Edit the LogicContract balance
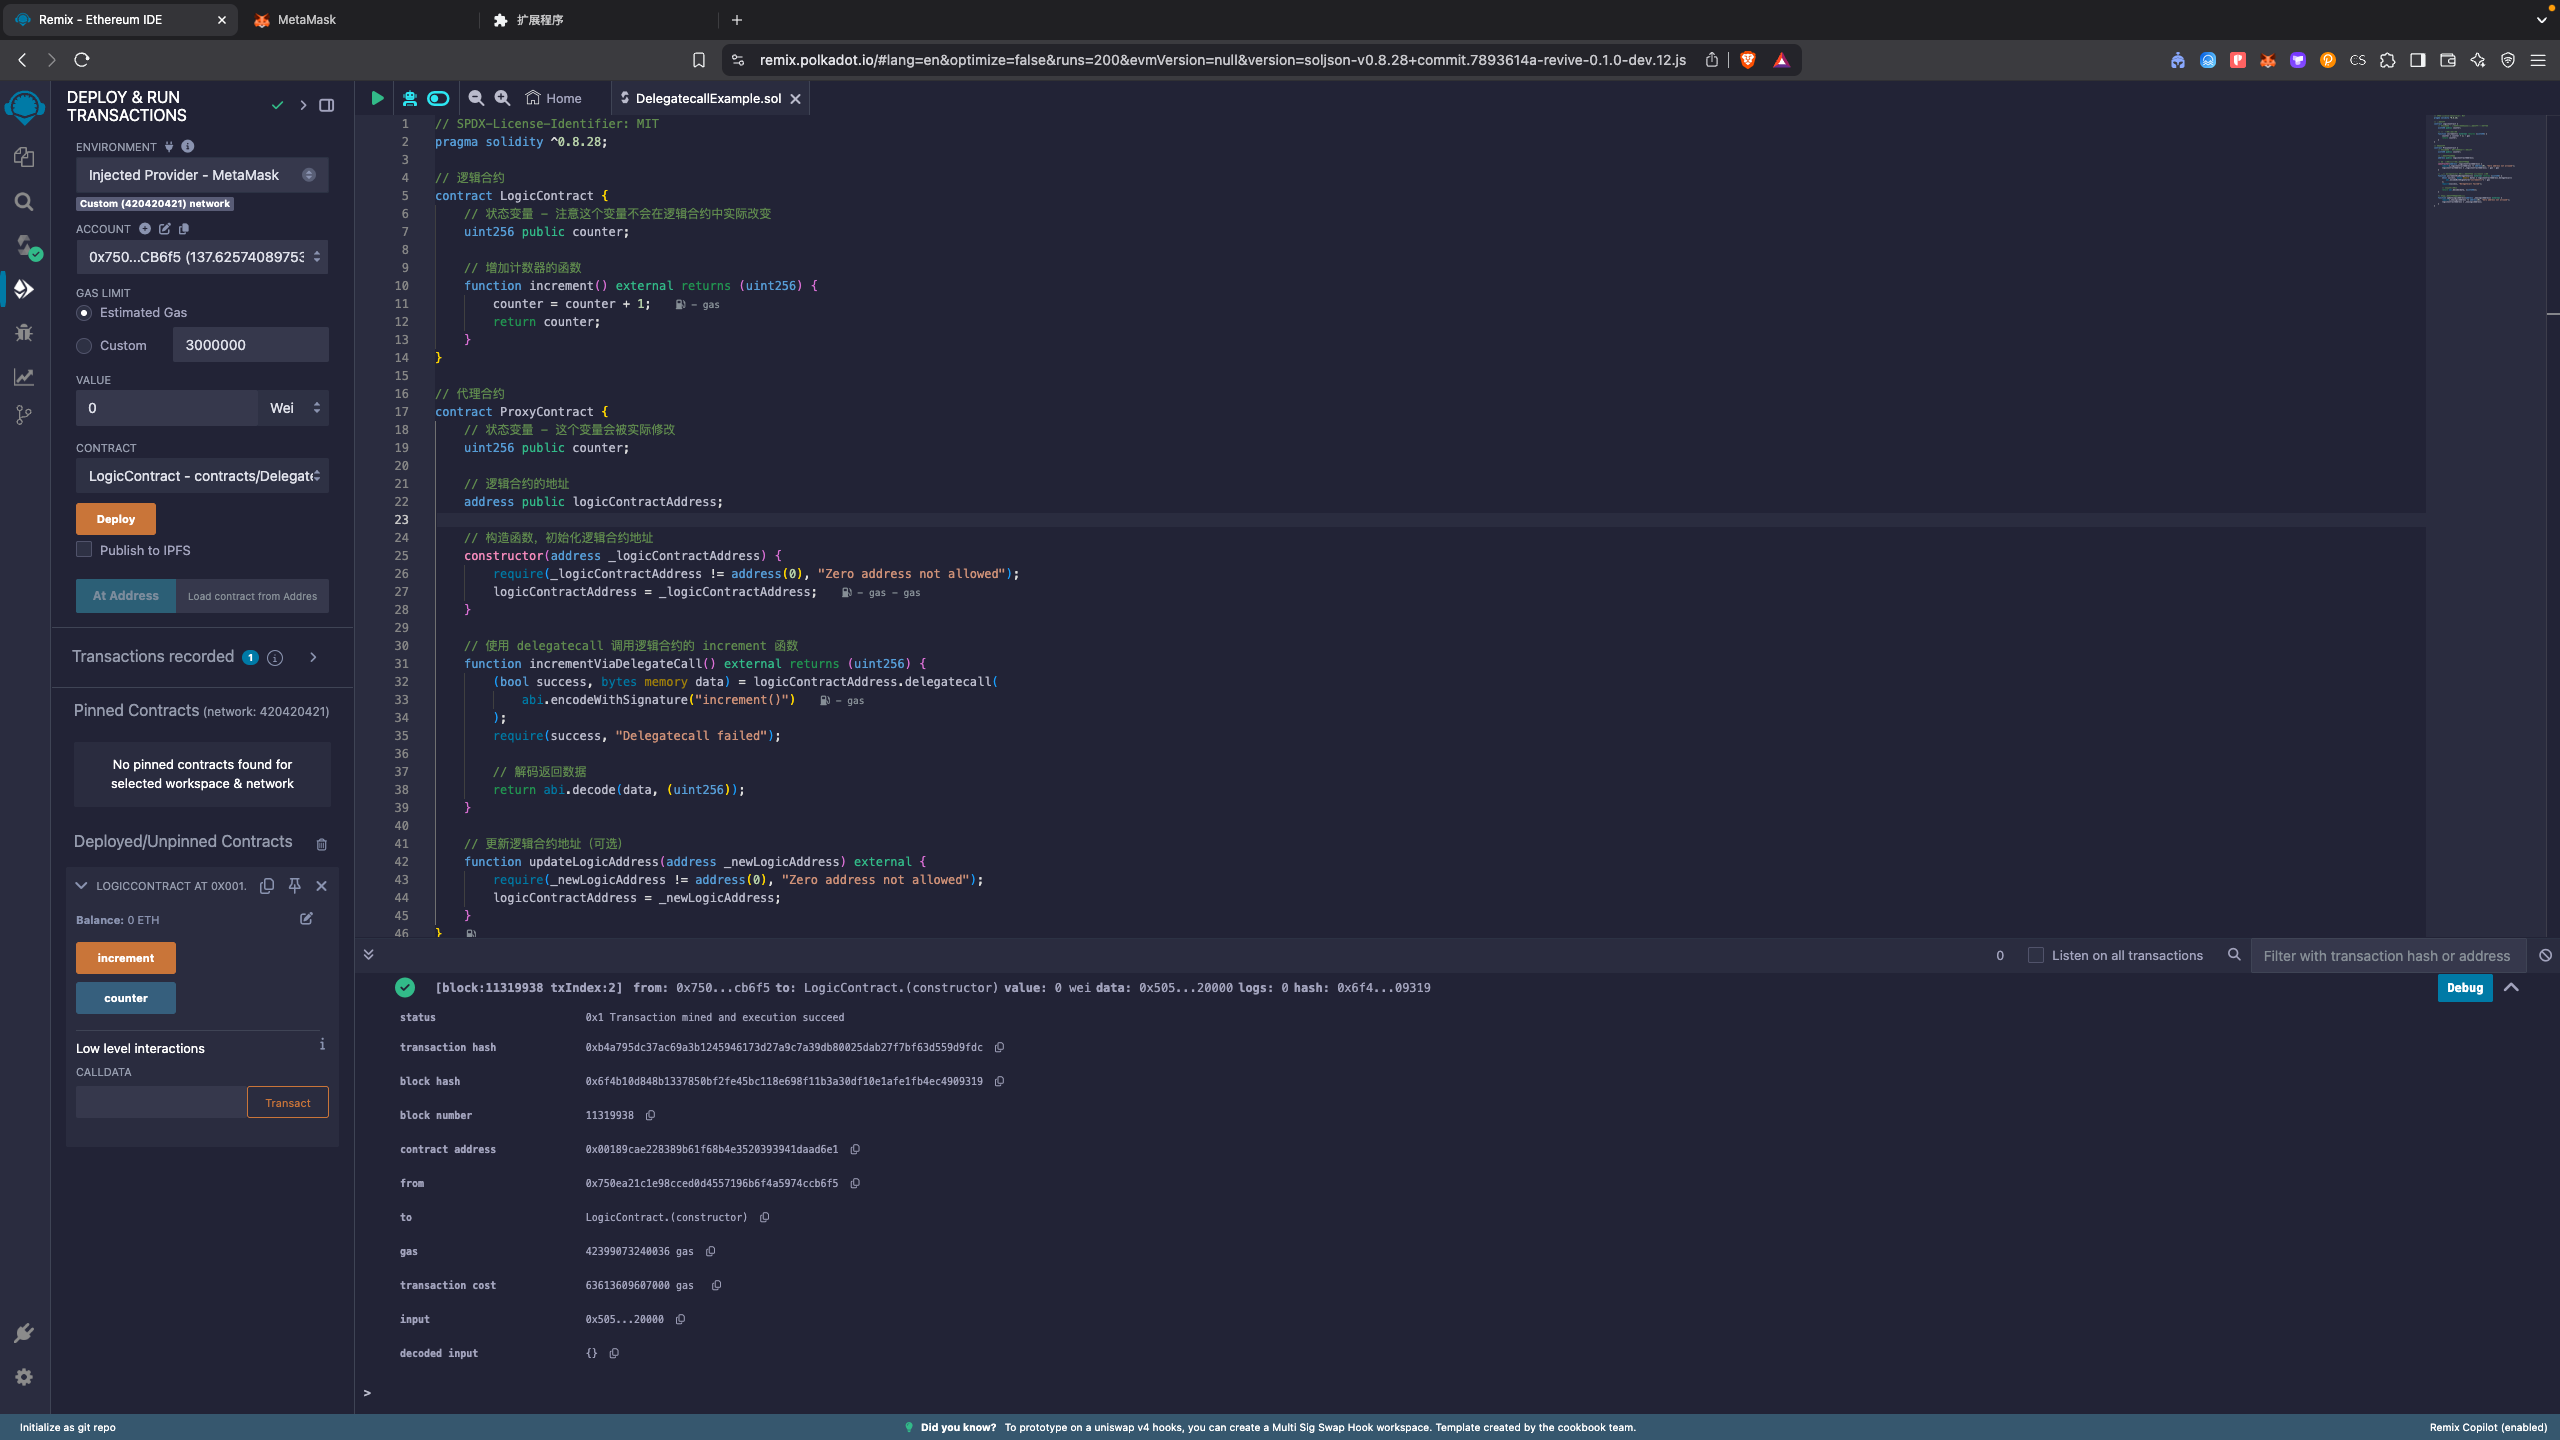 (x=307, y=919)
